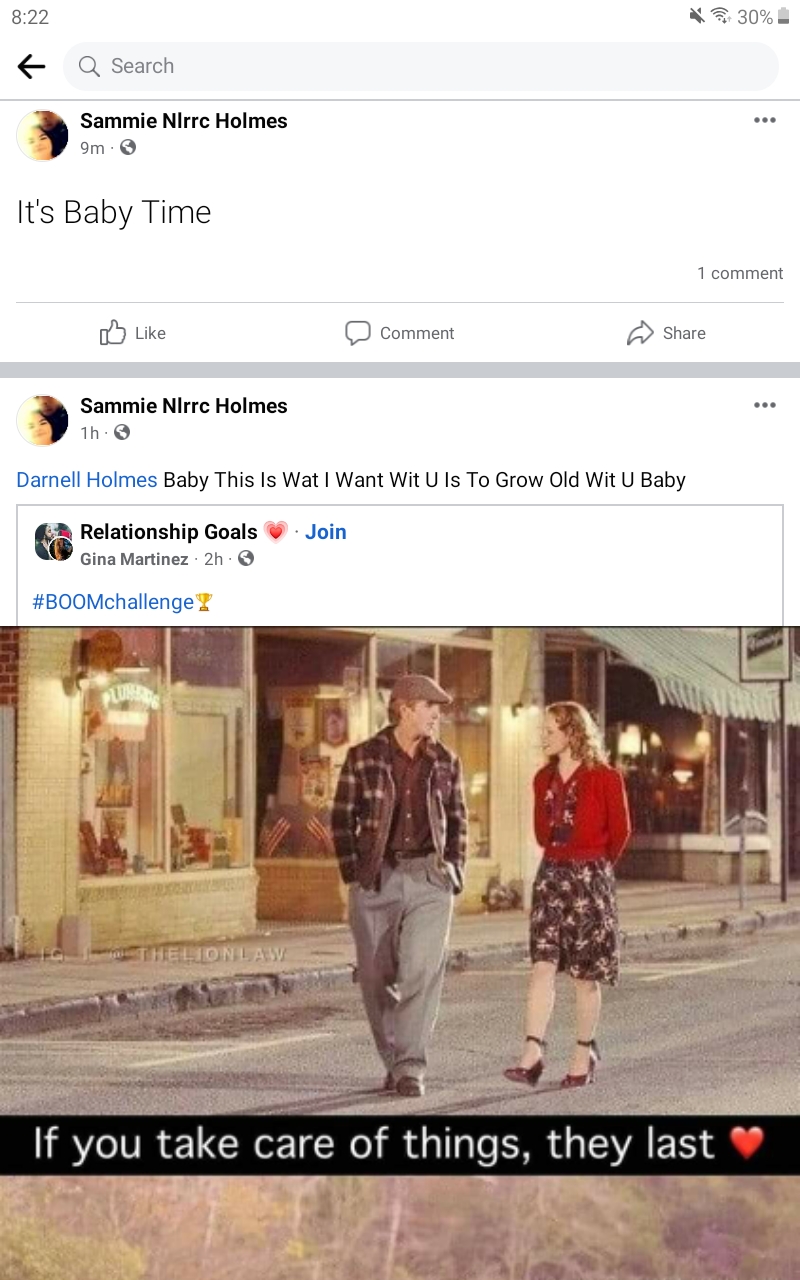The height and width of the screenshot is (1280, 800).
Task: Open tagged profile Darnell Holmes
Action: click(x=87, y=480)
